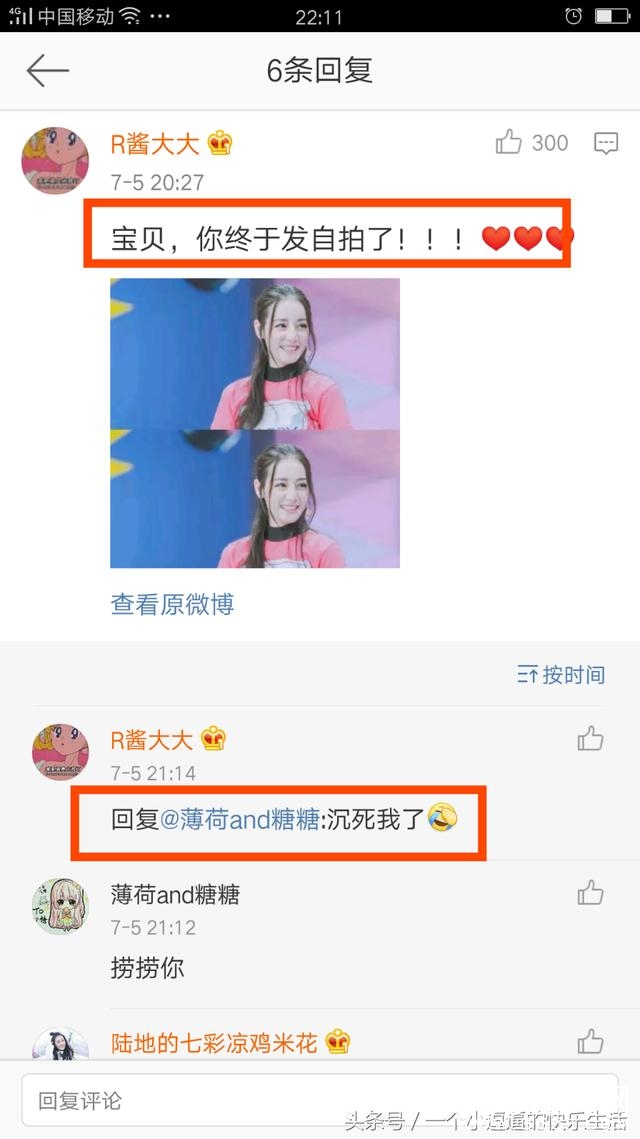The image size is (640, 1139).
Task: Like R酱大大's main comment with 300 likes
Action: (x=509, y=142)
